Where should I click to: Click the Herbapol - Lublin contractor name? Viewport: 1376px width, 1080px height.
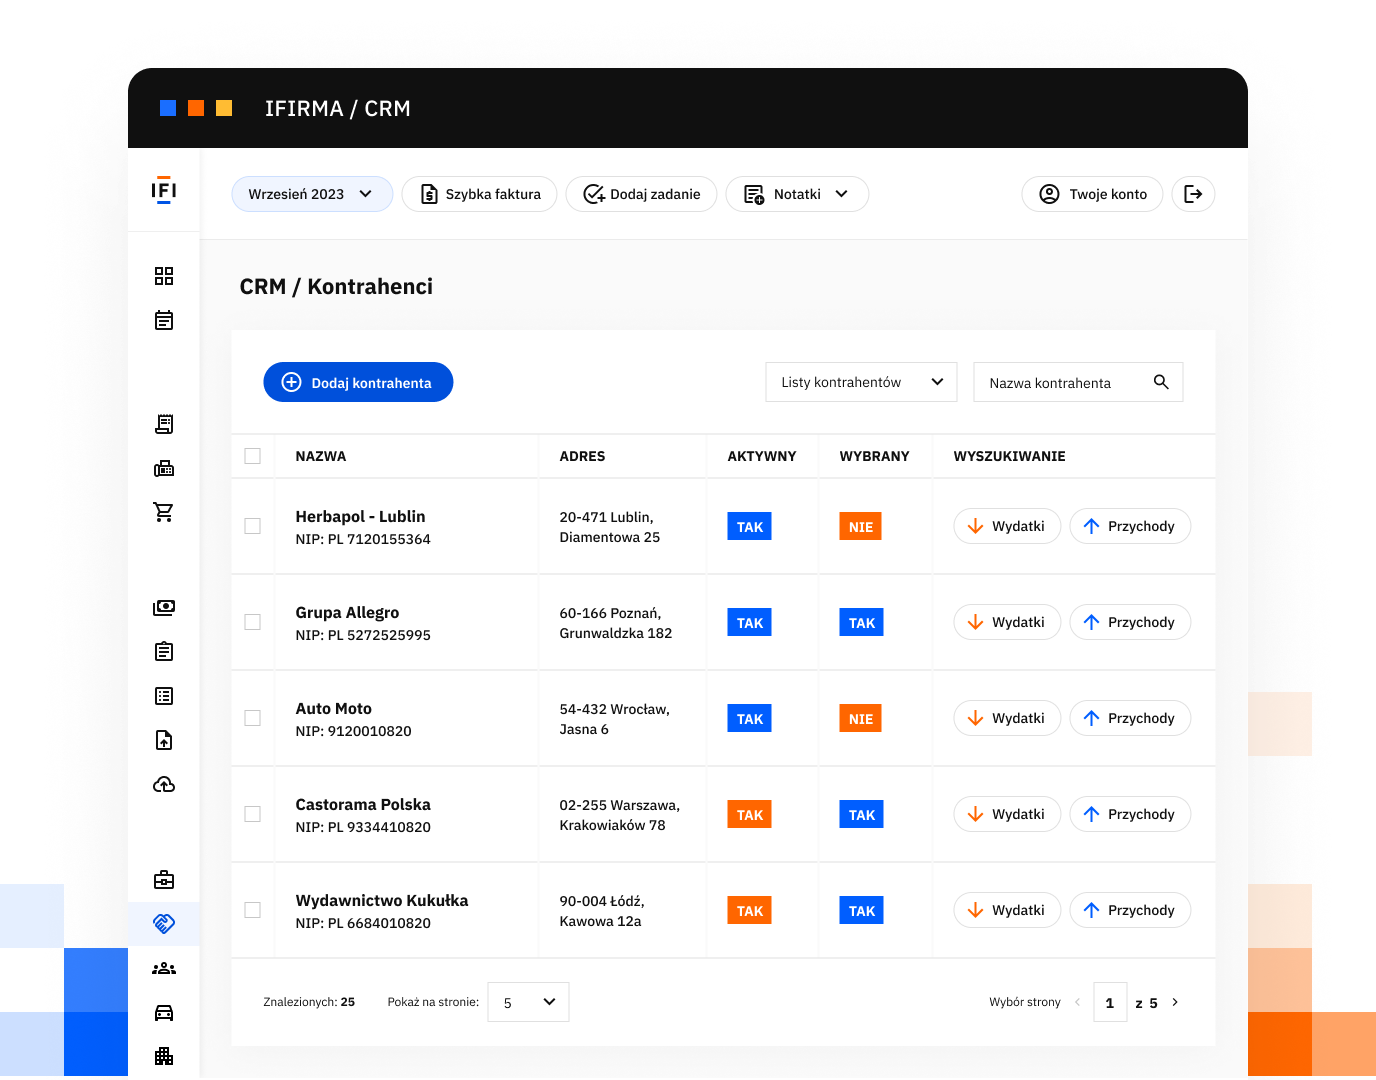360,516
